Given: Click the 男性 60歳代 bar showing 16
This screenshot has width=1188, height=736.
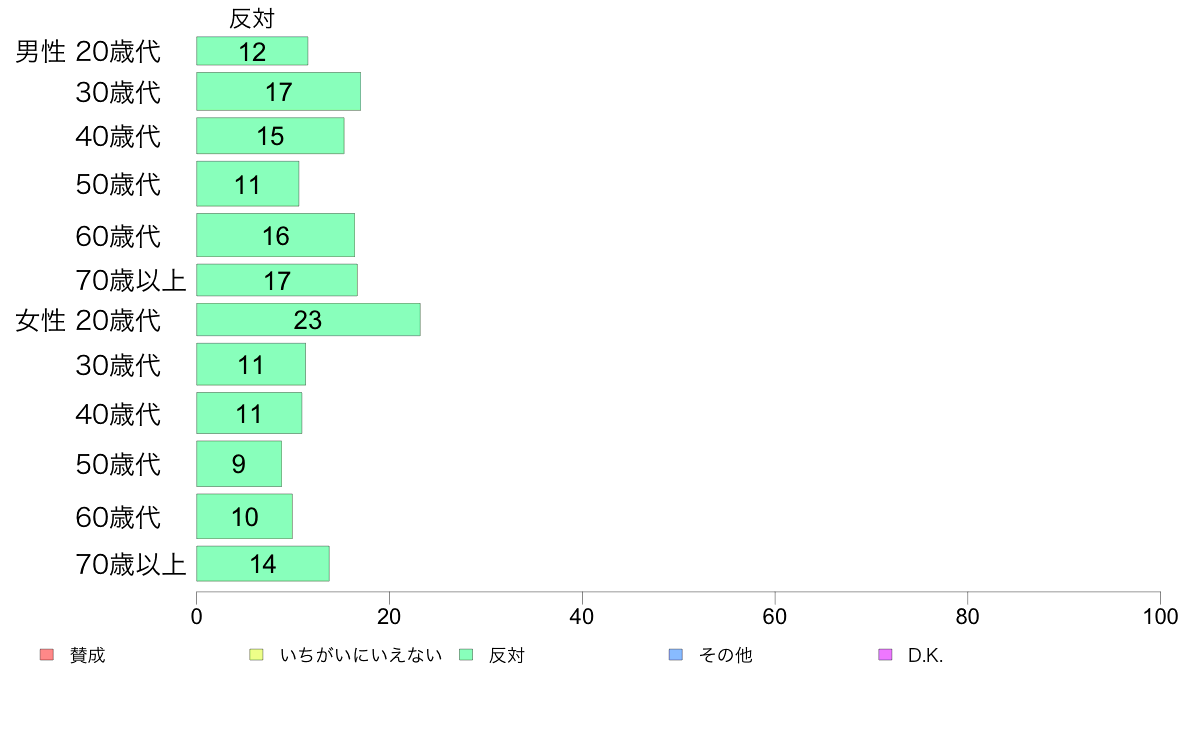Looking at the screenshot, I should (x=276, y=235).
